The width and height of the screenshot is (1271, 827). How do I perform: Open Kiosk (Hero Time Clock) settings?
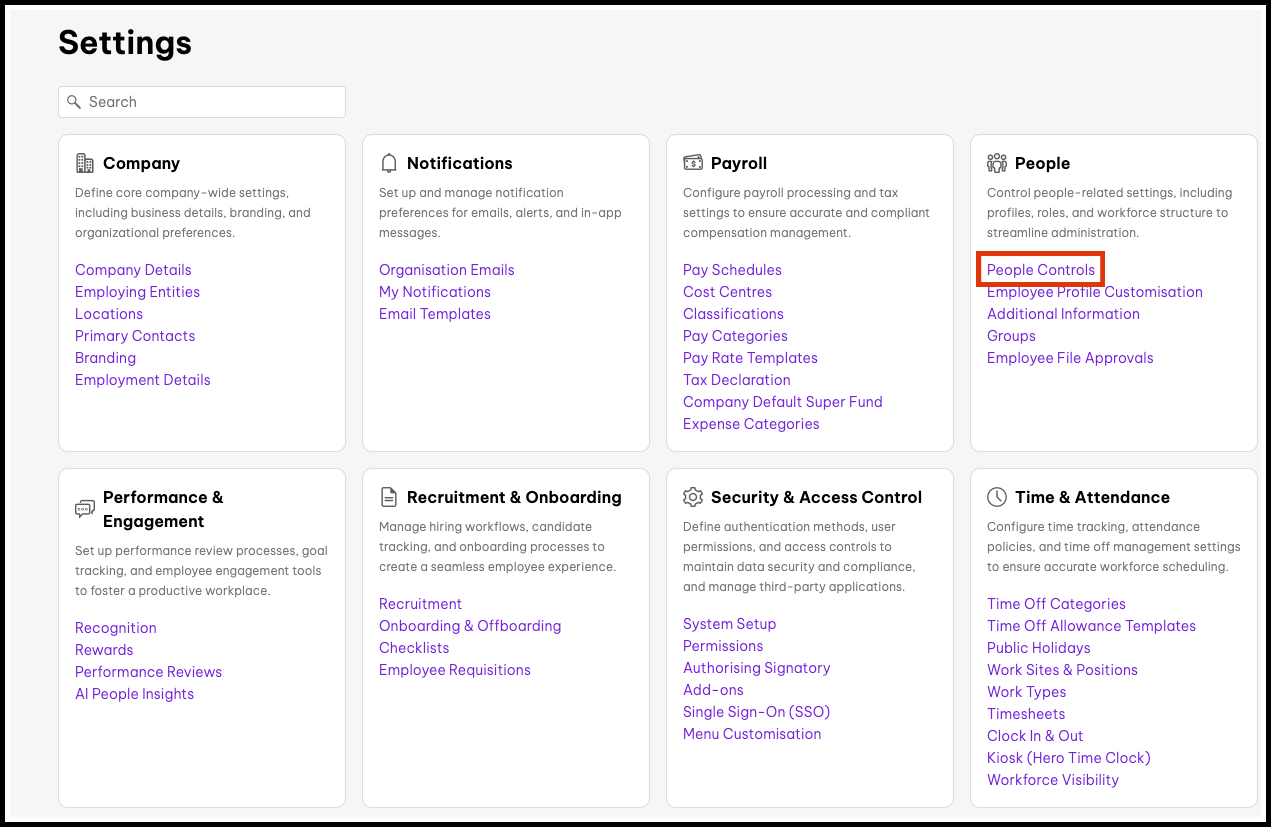[1068, 758]
